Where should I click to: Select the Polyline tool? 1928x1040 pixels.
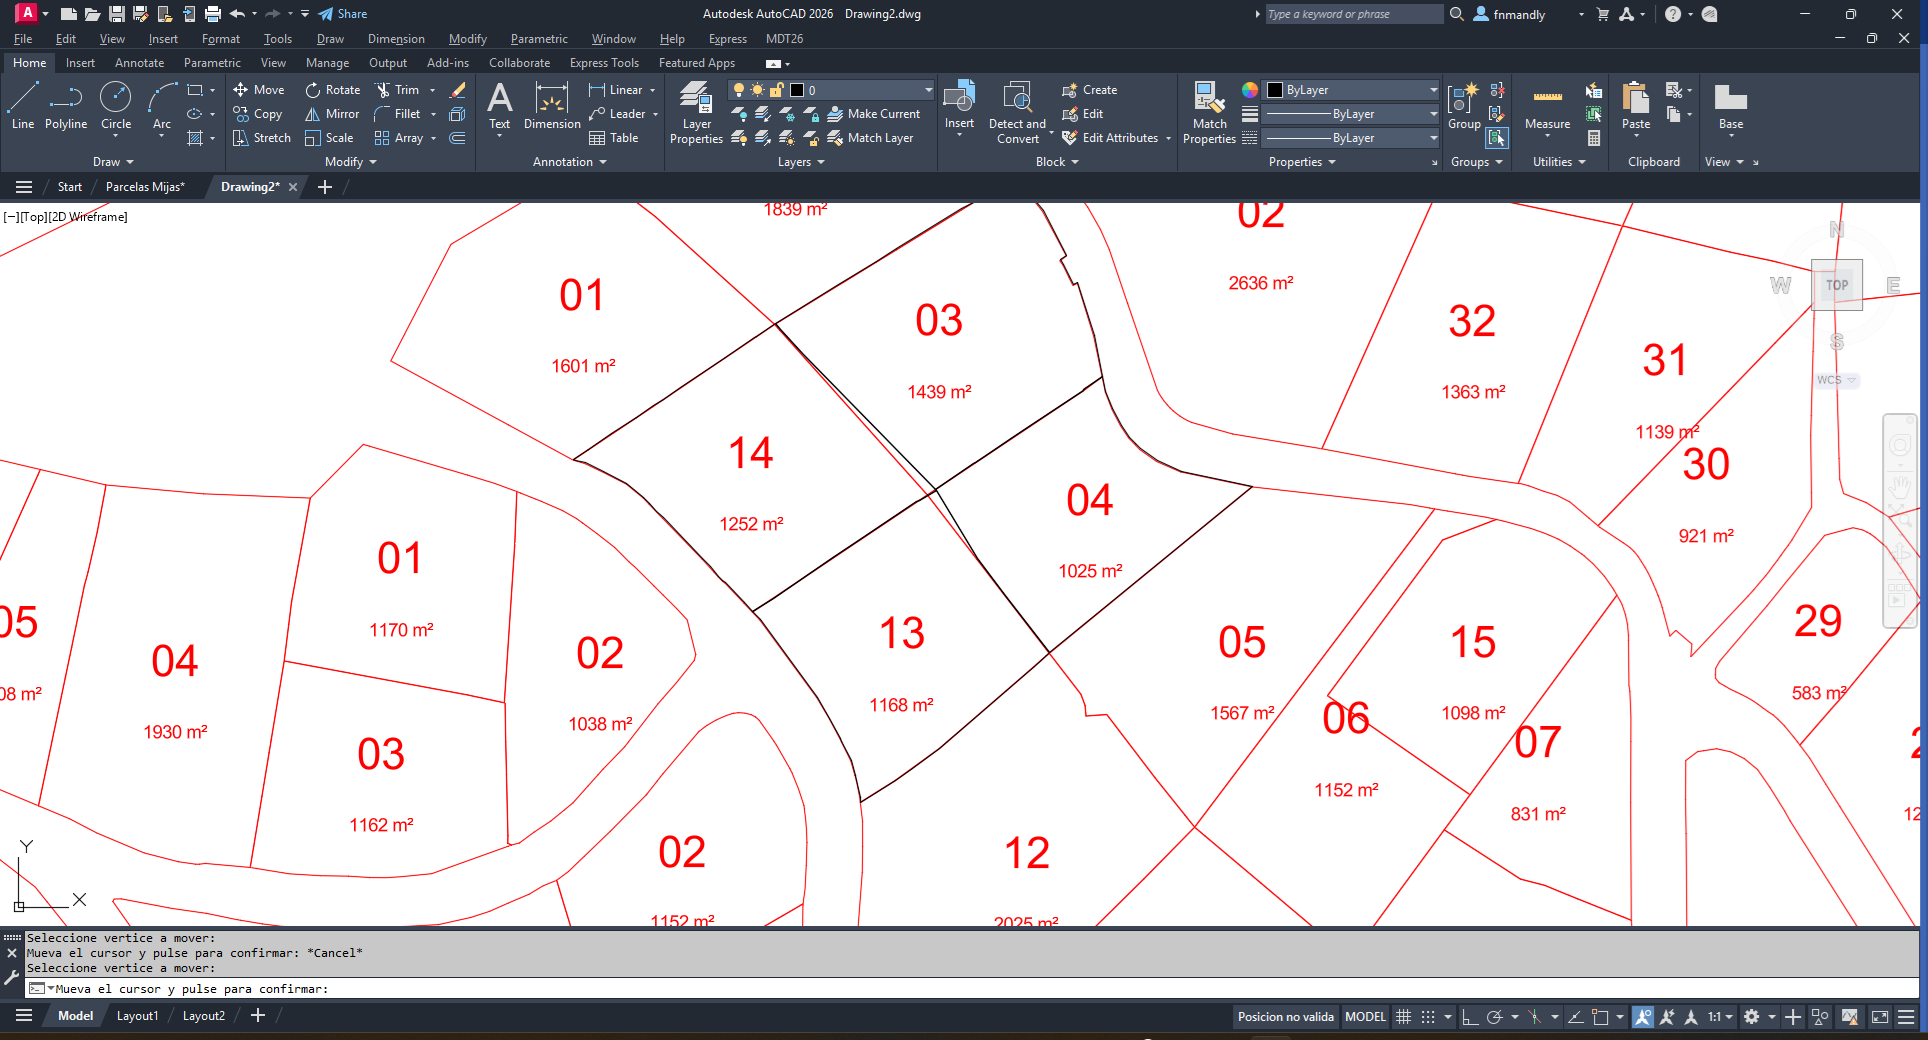tap(66, 106)
